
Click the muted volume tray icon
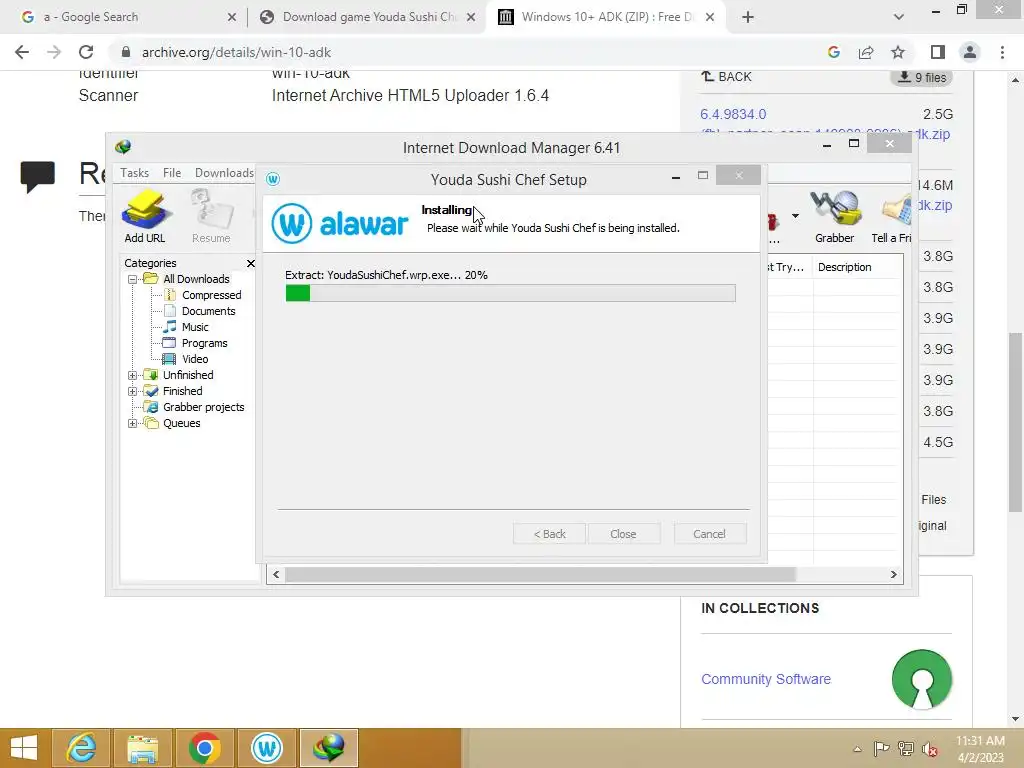[930, 748]
